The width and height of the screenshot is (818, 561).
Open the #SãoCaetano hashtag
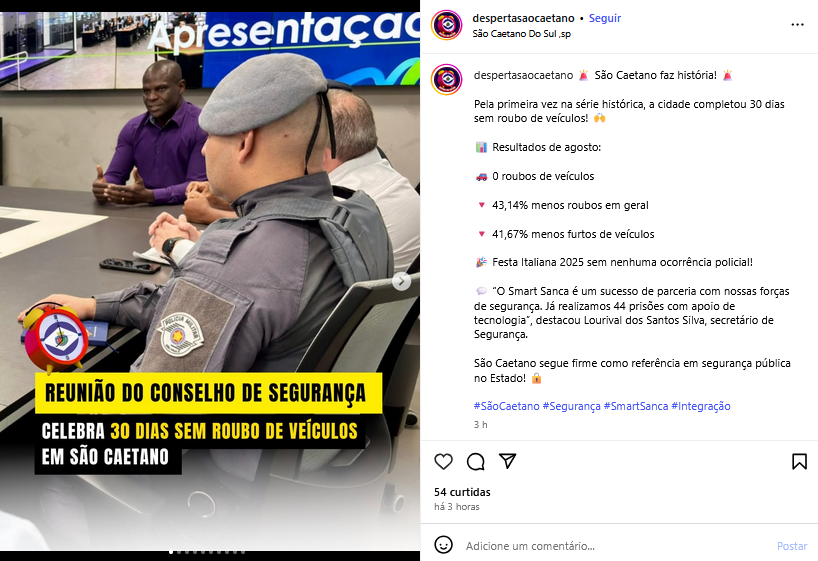(x=506, y=406)
